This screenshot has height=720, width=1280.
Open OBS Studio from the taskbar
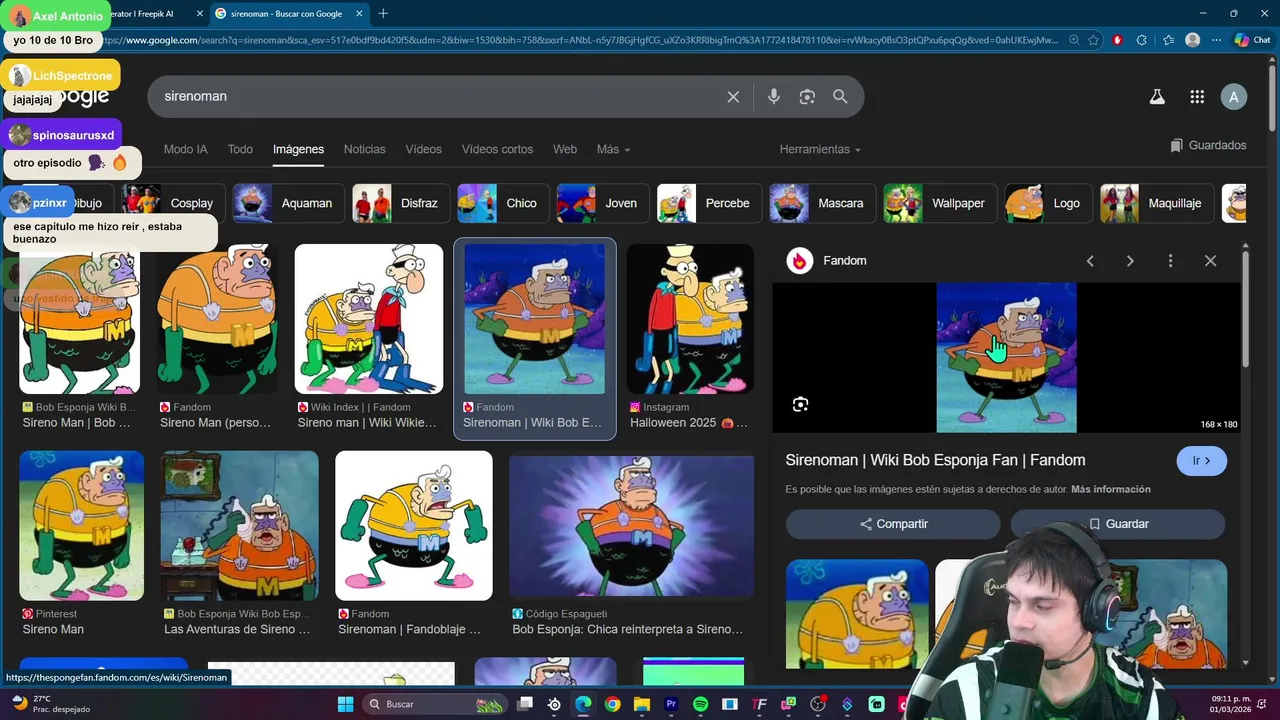818,704
